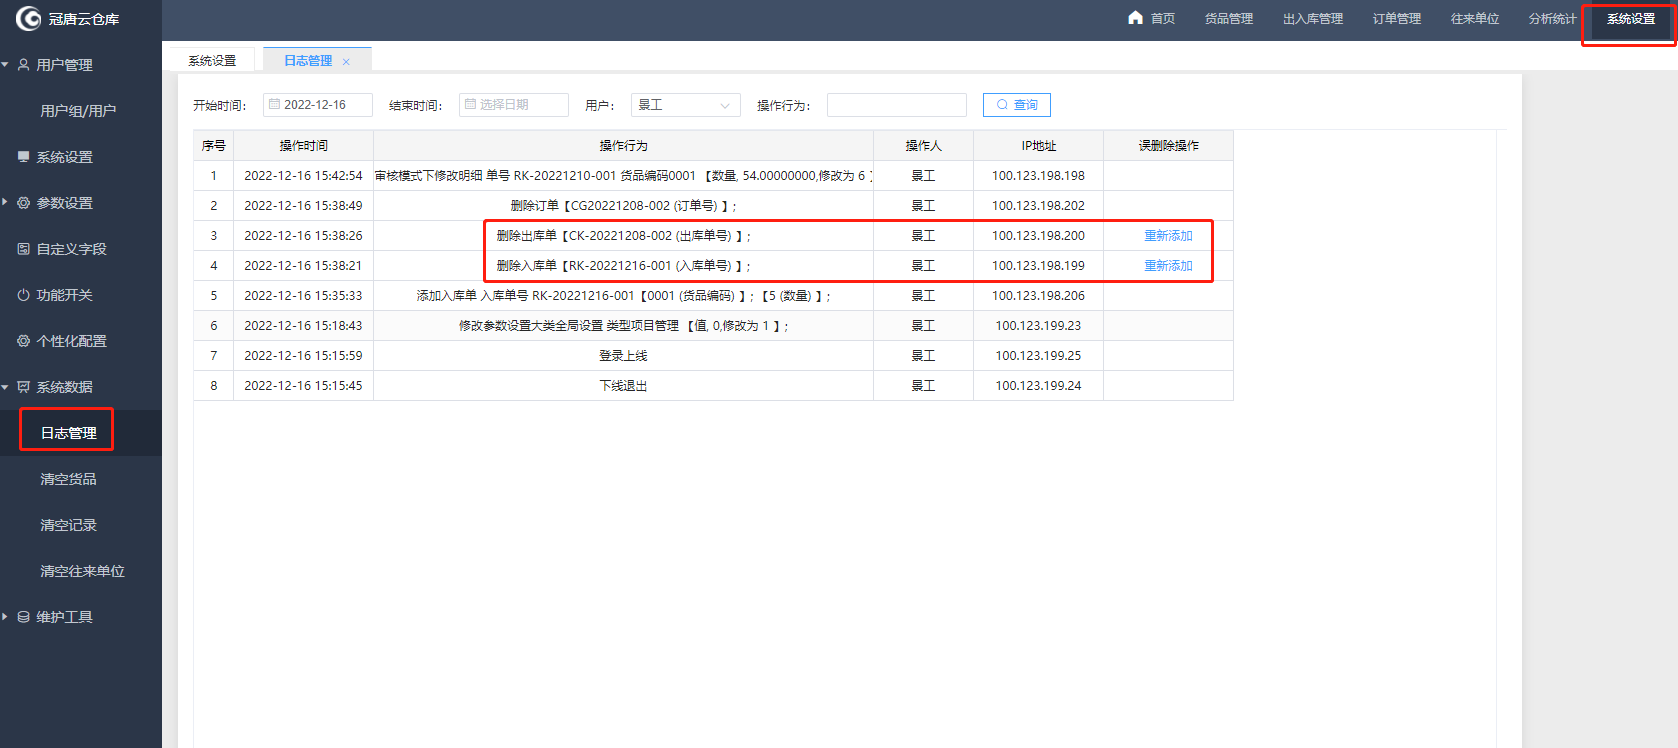
Task: Open 用户组/用户 in the sidebar
Action: 78,110
